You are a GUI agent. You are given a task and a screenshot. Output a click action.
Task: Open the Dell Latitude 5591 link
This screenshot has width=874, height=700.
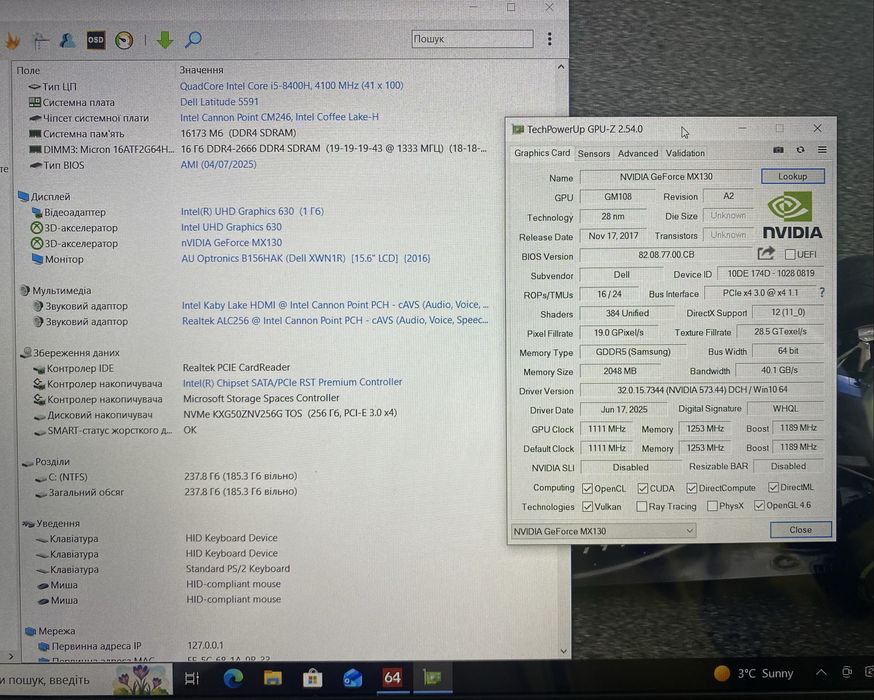pos(219,101)
